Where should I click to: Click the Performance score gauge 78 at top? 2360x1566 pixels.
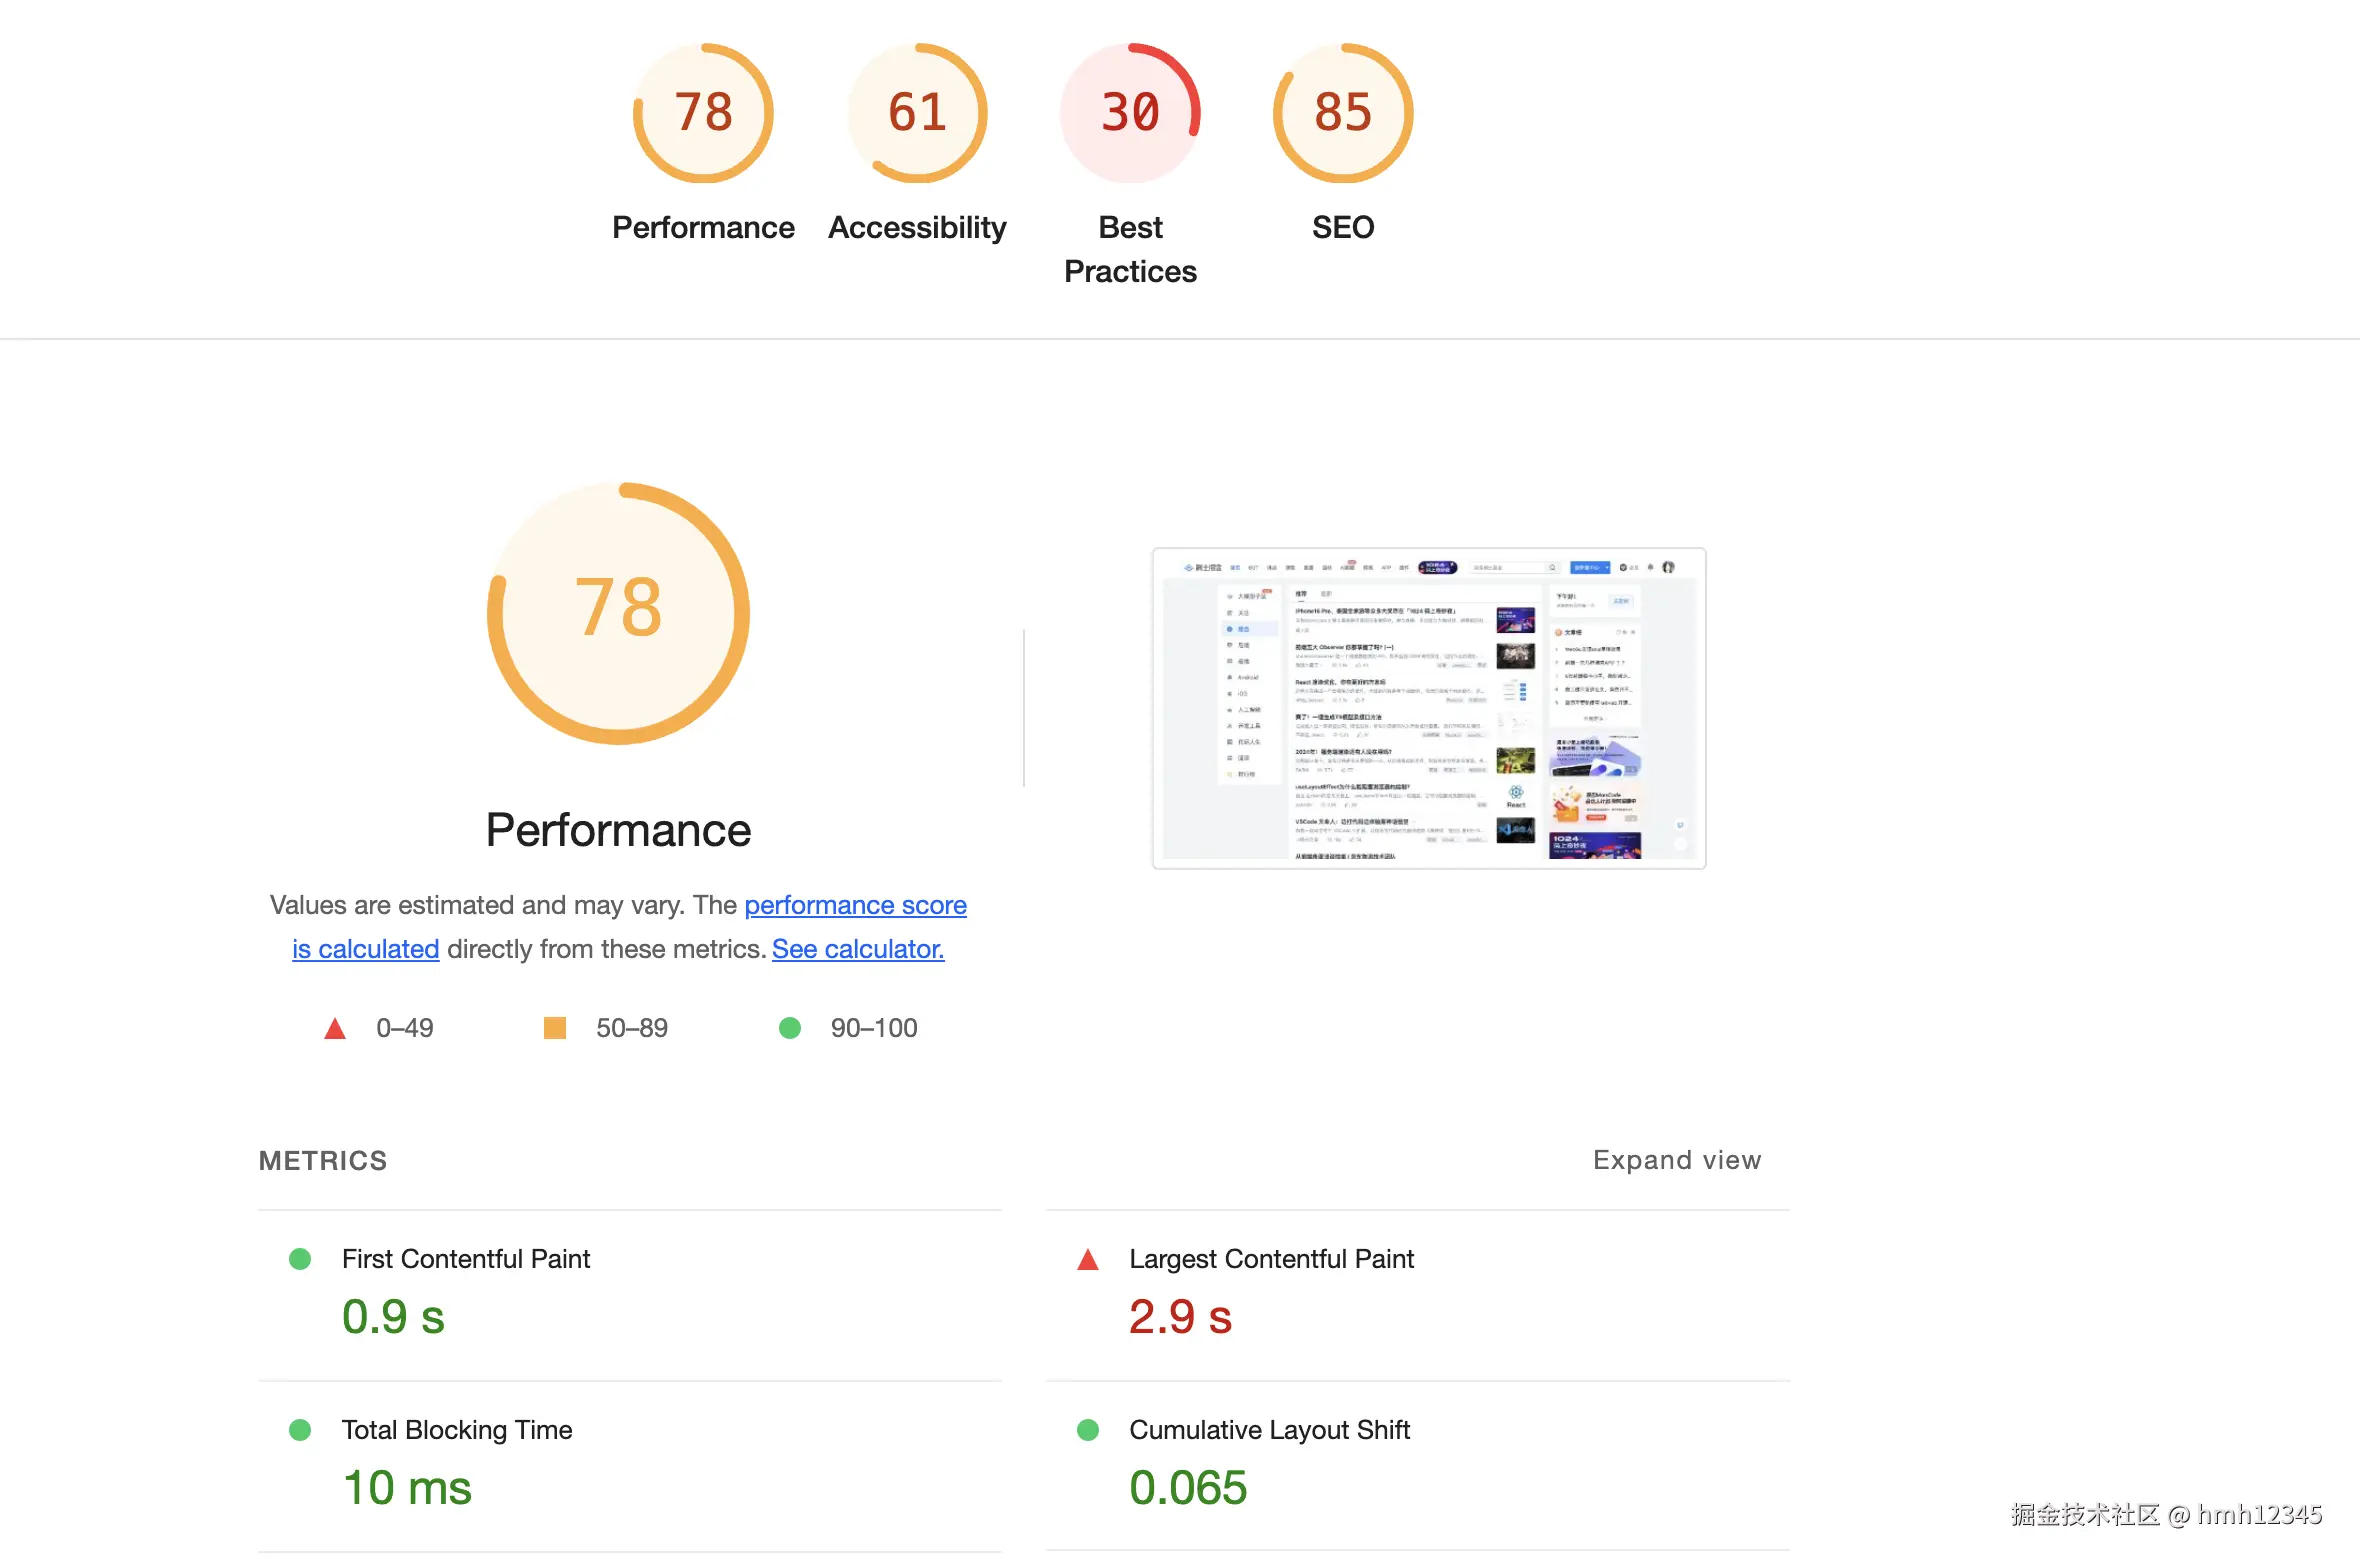point(703,113)
